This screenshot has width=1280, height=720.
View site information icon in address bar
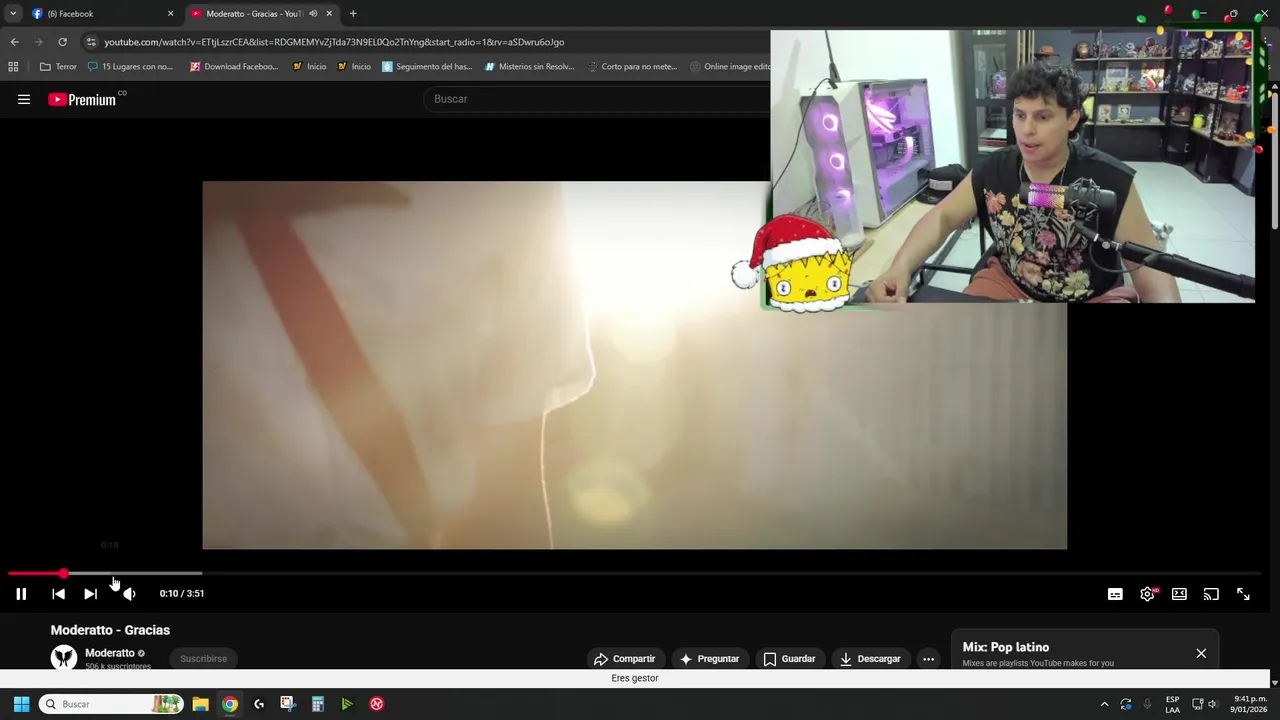(91, 42)
